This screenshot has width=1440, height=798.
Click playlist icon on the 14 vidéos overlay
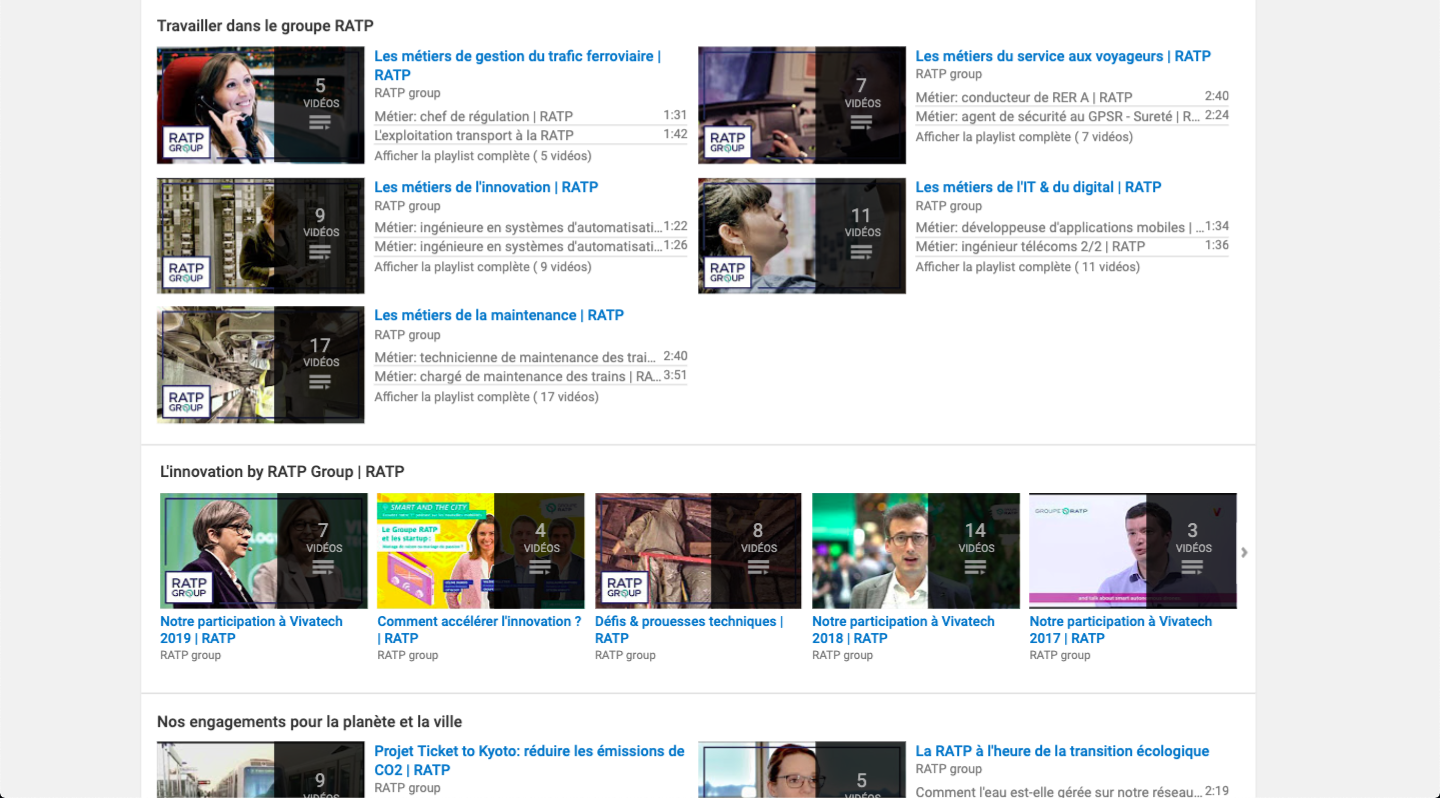pos(975,567)
